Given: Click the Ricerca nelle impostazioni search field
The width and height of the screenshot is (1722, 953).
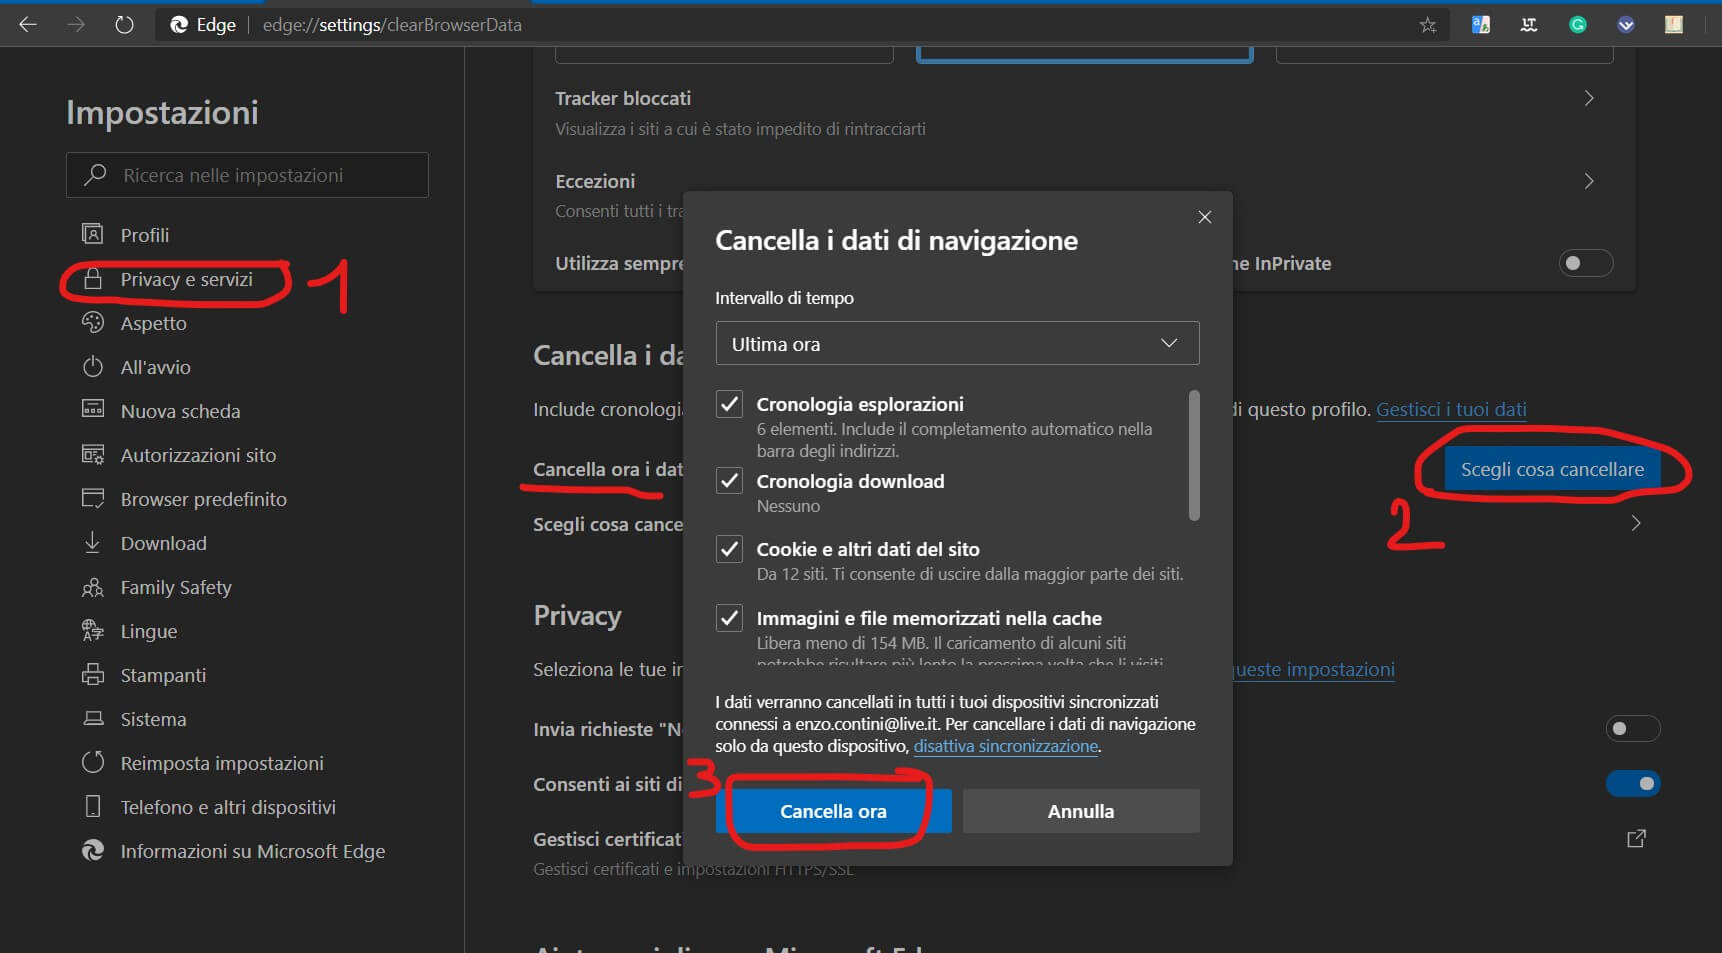Looking at the screenshot, I should point(248,175).
